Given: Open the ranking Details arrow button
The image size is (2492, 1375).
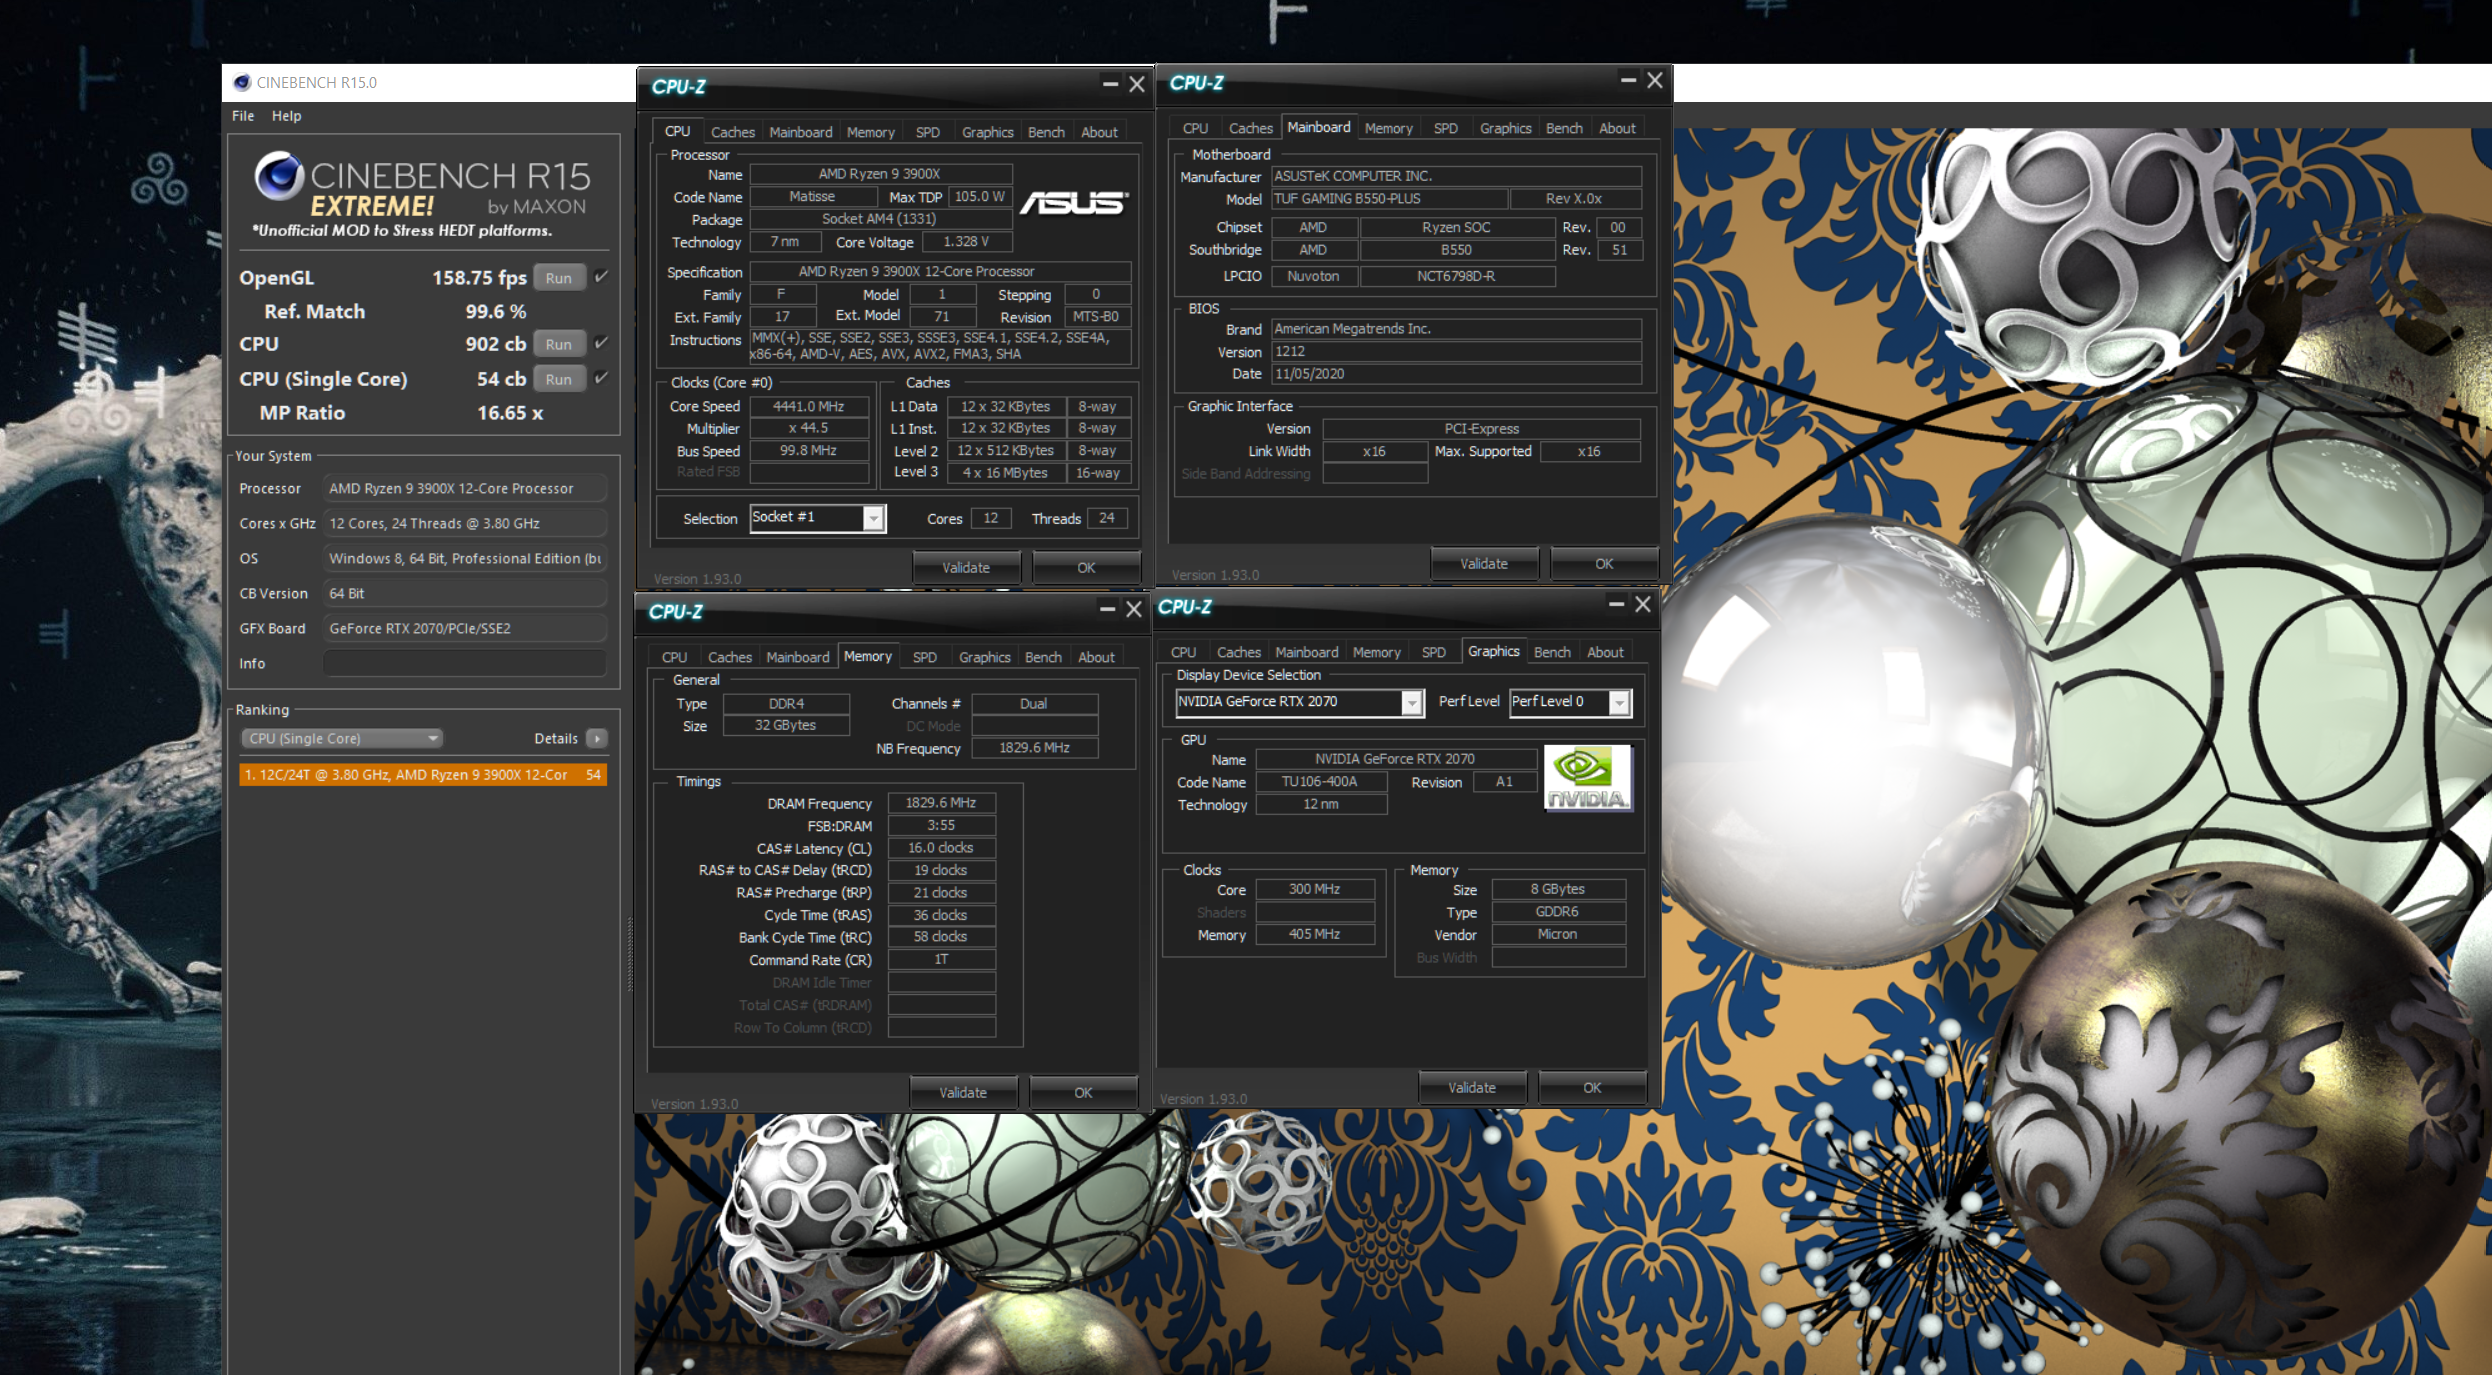Looking at the screenshot, I should pyautogui.click(x=597, y=738).
